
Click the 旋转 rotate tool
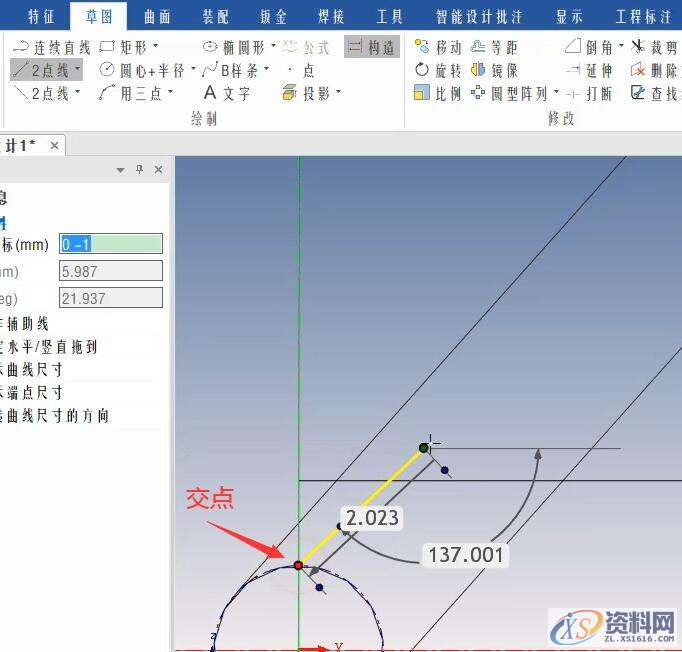[438, 70]
